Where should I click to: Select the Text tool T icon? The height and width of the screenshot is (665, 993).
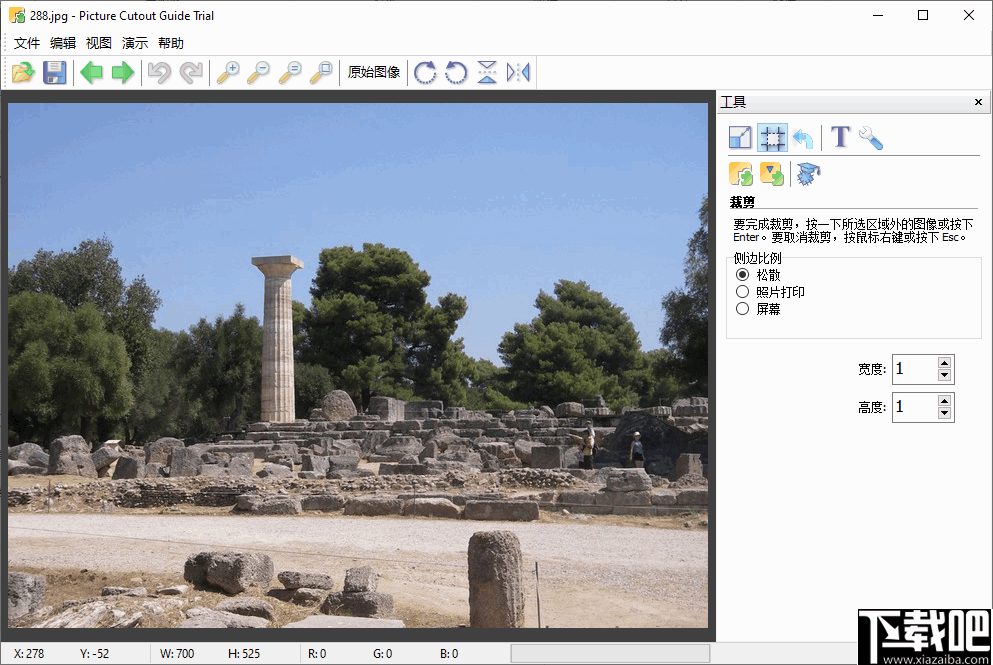click(x=840, y=137)
